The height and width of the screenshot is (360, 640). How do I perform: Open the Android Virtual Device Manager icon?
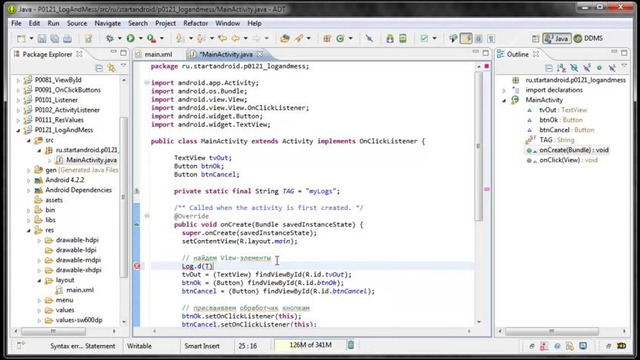[x=403, y=38]
